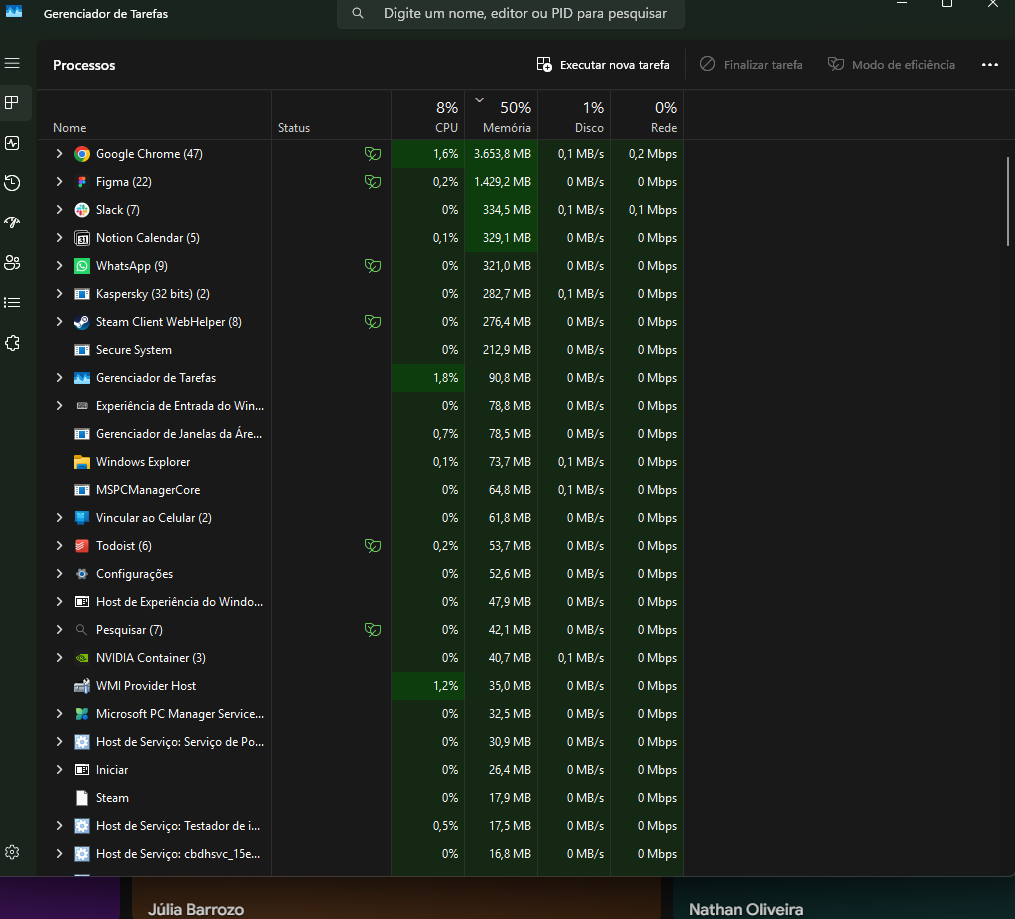
Task: Click the Task Manager title bar icon
Action: pyautogui.click(x=14, y=12)
